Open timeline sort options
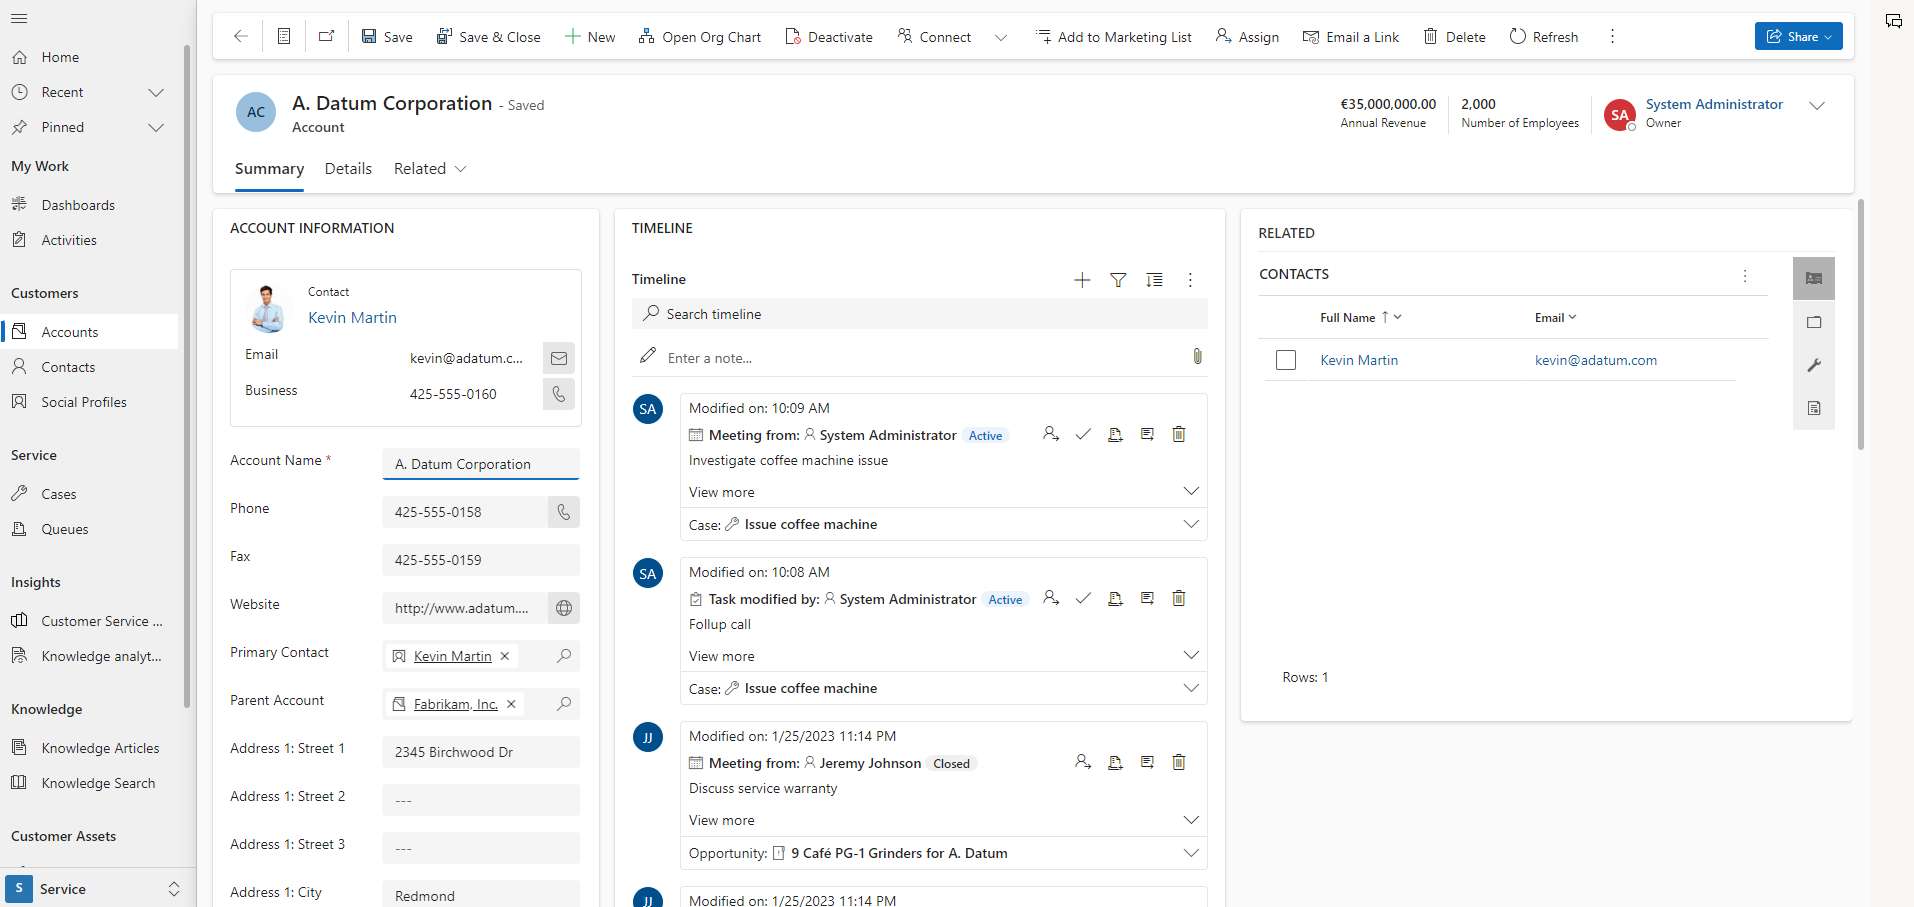1914x907 pixels. click(1154, 280)
